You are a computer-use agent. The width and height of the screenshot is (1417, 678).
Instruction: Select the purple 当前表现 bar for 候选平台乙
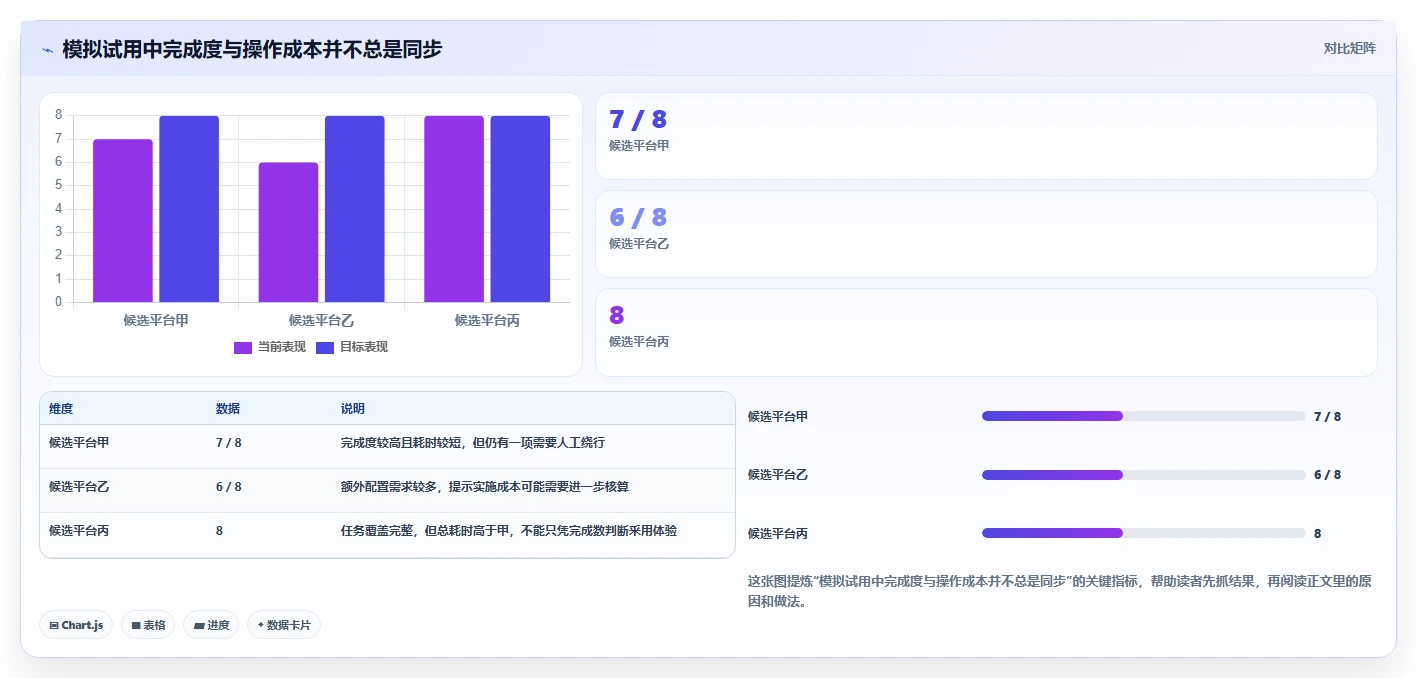[x=288, y=232]
